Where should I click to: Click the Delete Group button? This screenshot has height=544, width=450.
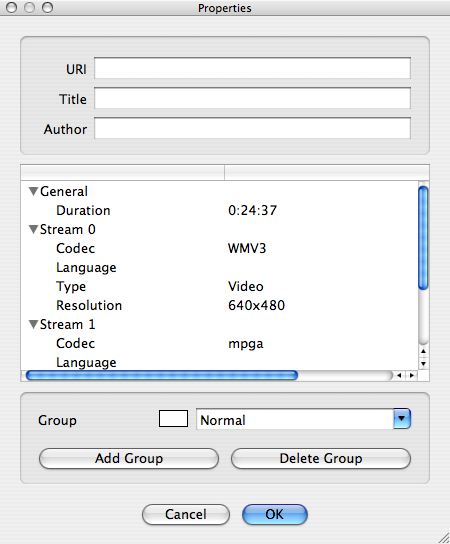click(x=321, y=459)
